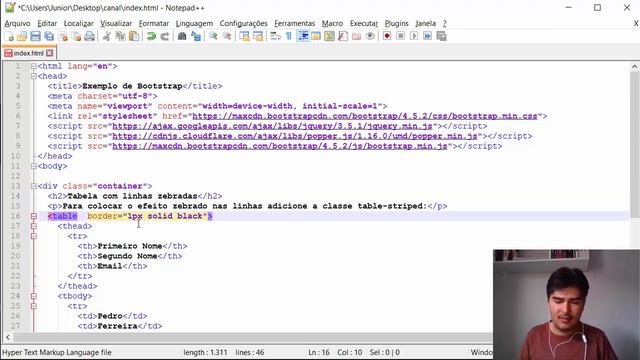The image size is (640, 360).
Task: Collapse the html fold marker on line 1
Action: coord(34,66)
